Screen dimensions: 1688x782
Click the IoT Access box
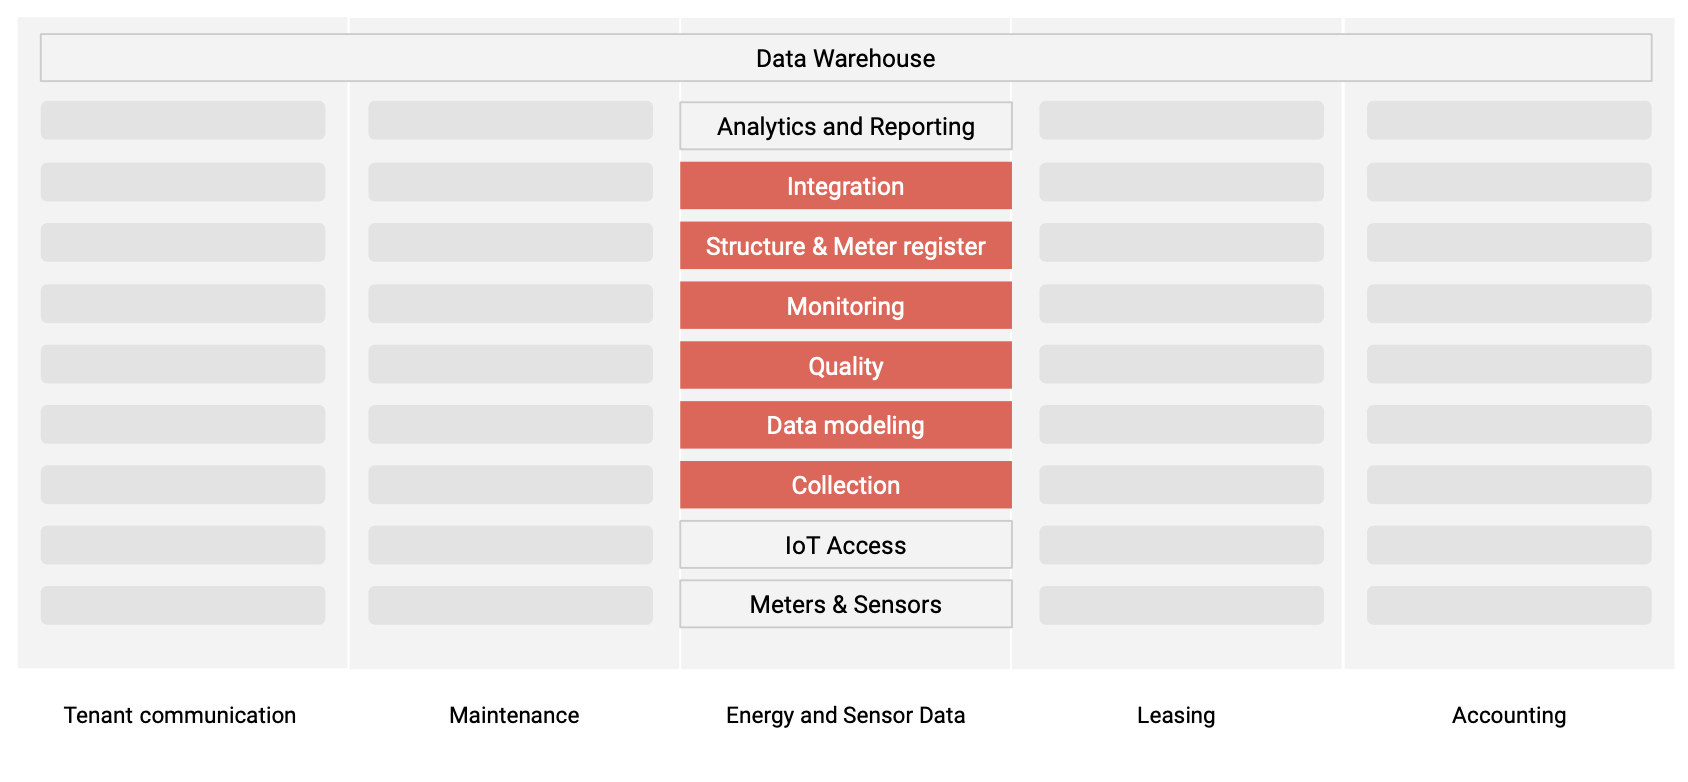pos(845,545)
